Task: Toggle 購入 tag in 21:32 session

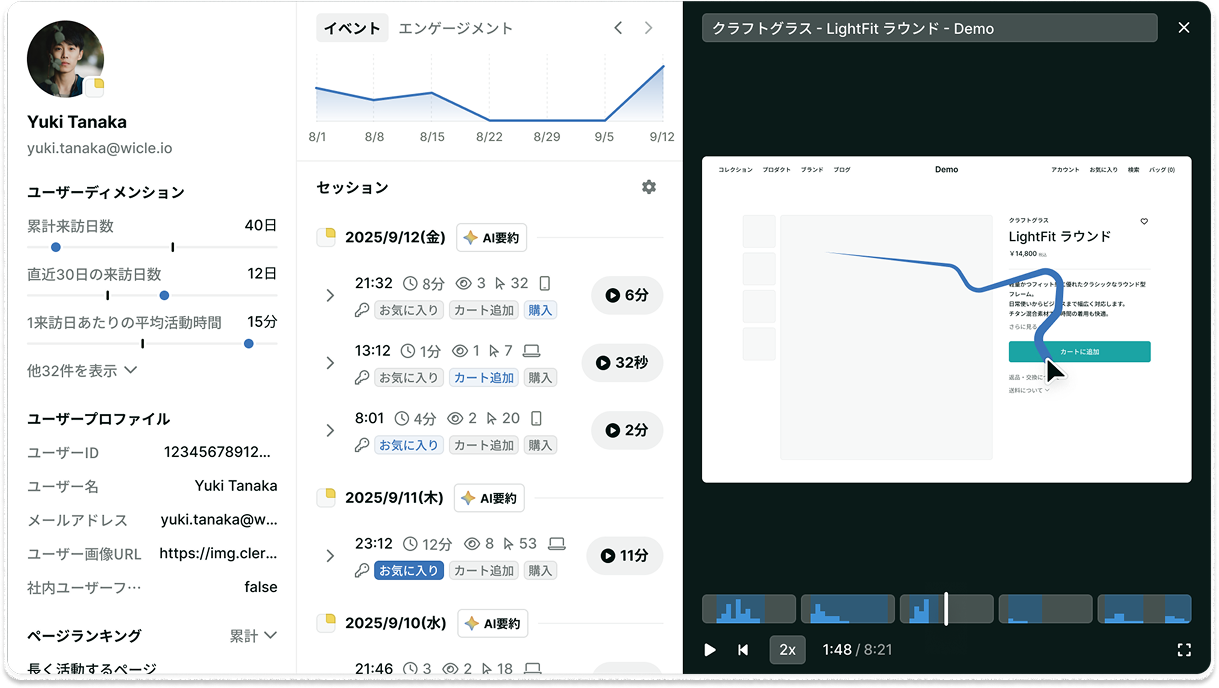Action: point(540,310)
